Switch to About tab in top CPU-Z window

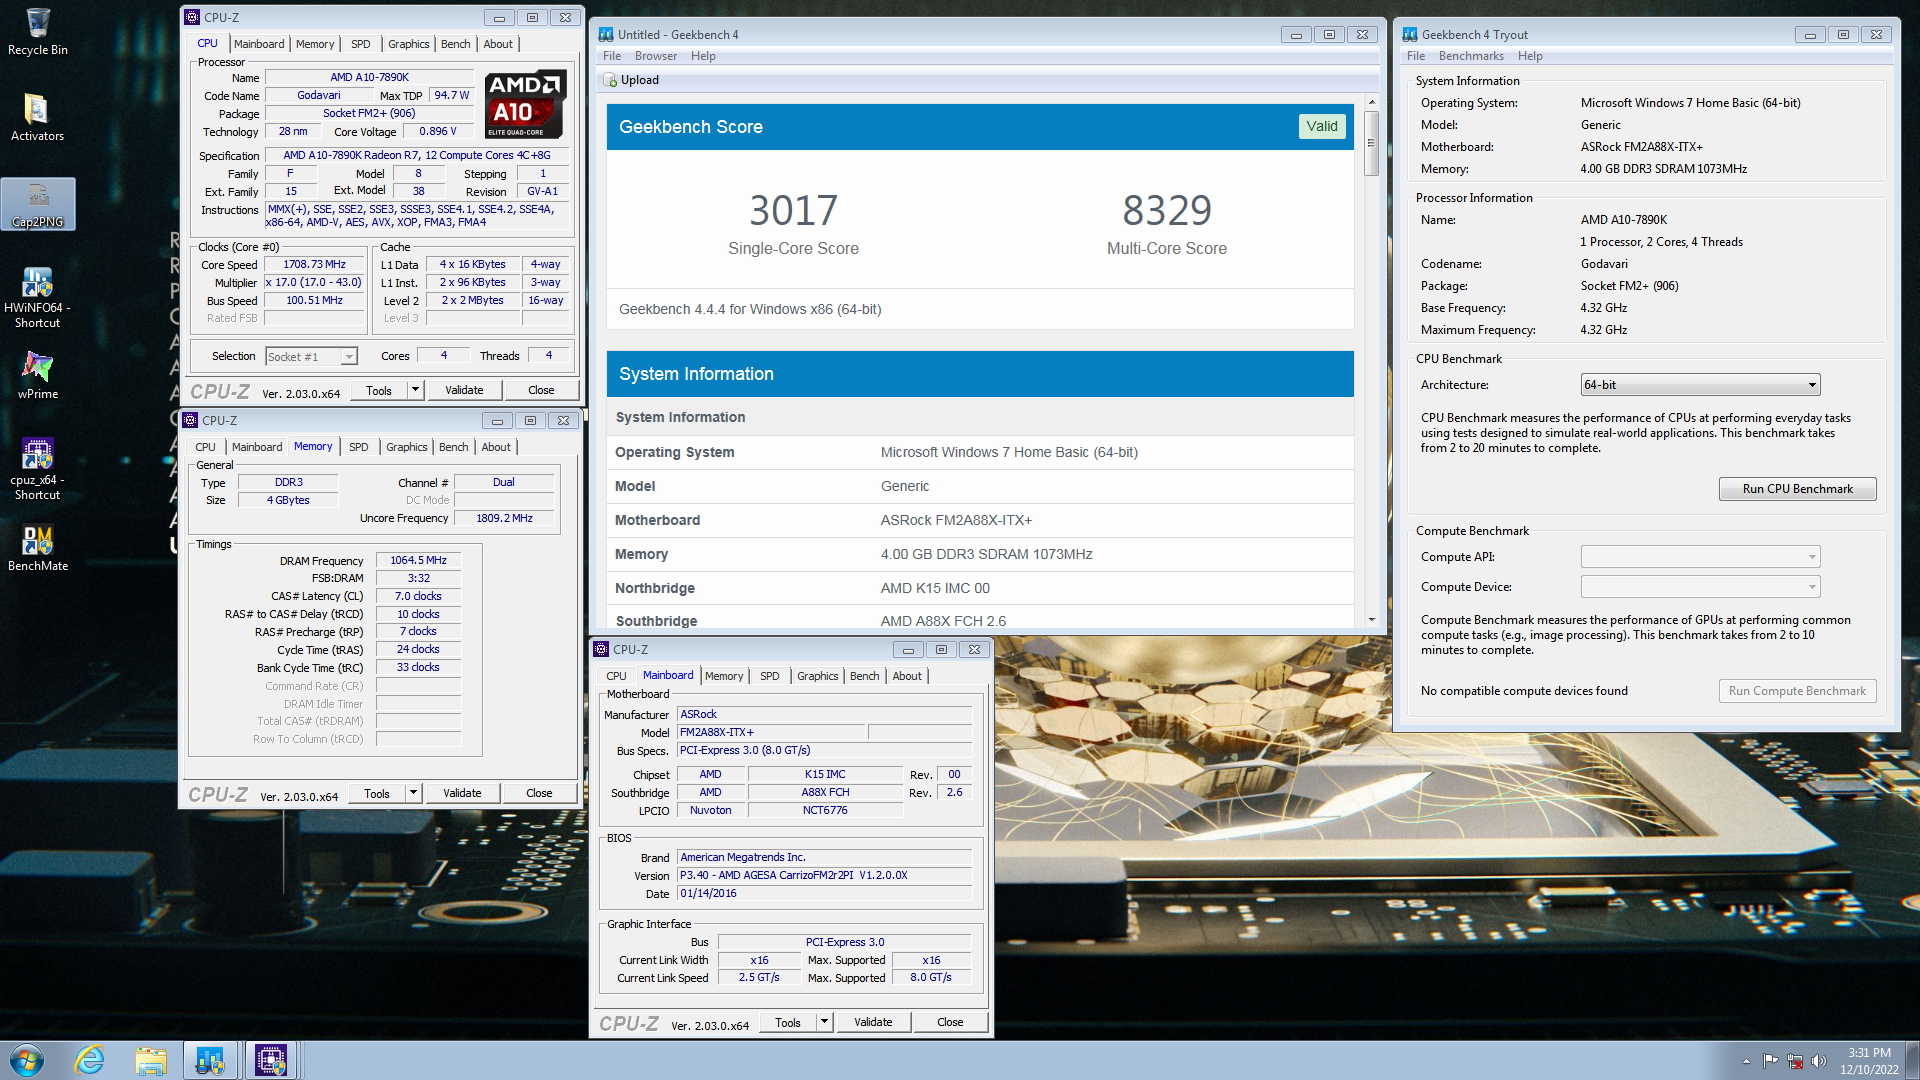click(498, 44)
